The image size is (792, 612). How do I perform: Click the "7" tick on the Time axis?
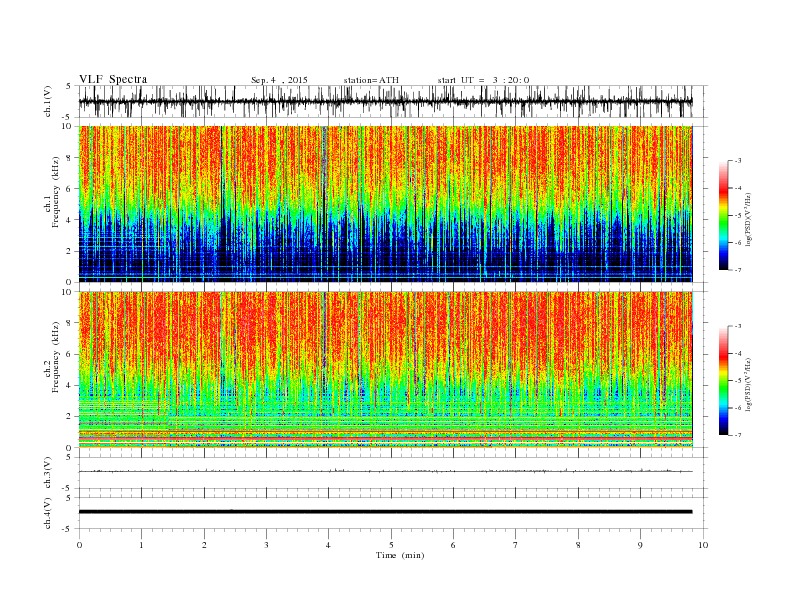click(x=516, y=545)
